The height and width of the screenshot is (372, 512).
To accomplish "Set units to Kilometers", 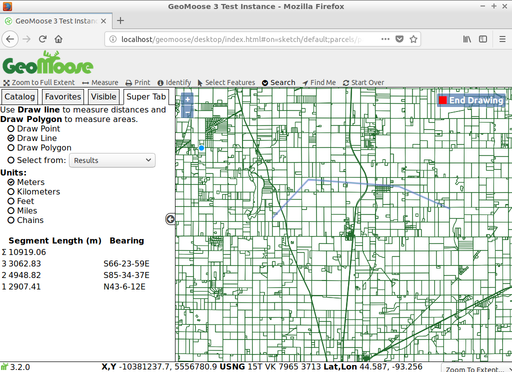I will tap(11, 192).
